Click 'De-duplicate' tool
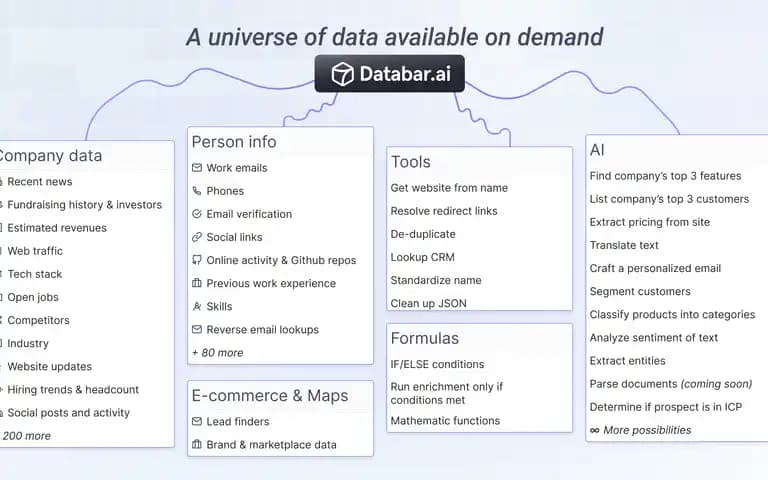The image size is (768, 480). pyautogui.click(x=423, y=234)
